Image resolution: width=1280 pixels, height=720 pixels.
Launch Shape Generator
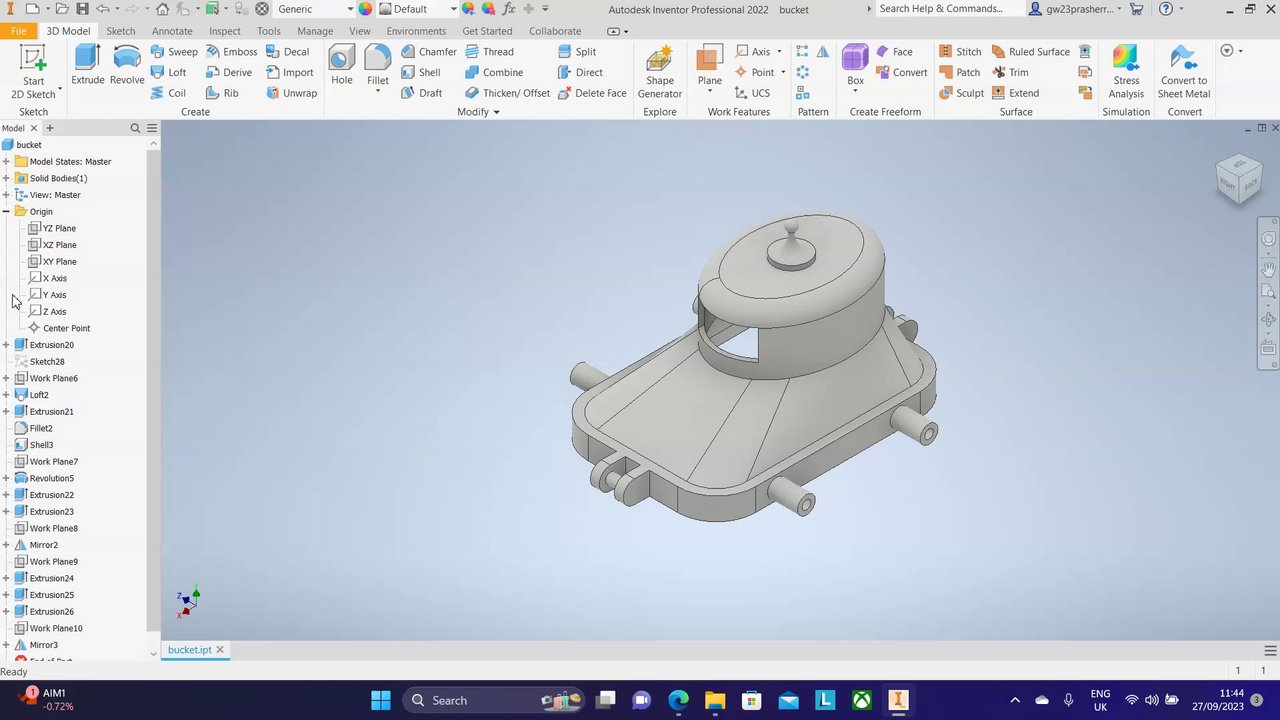tap(660, 72)
